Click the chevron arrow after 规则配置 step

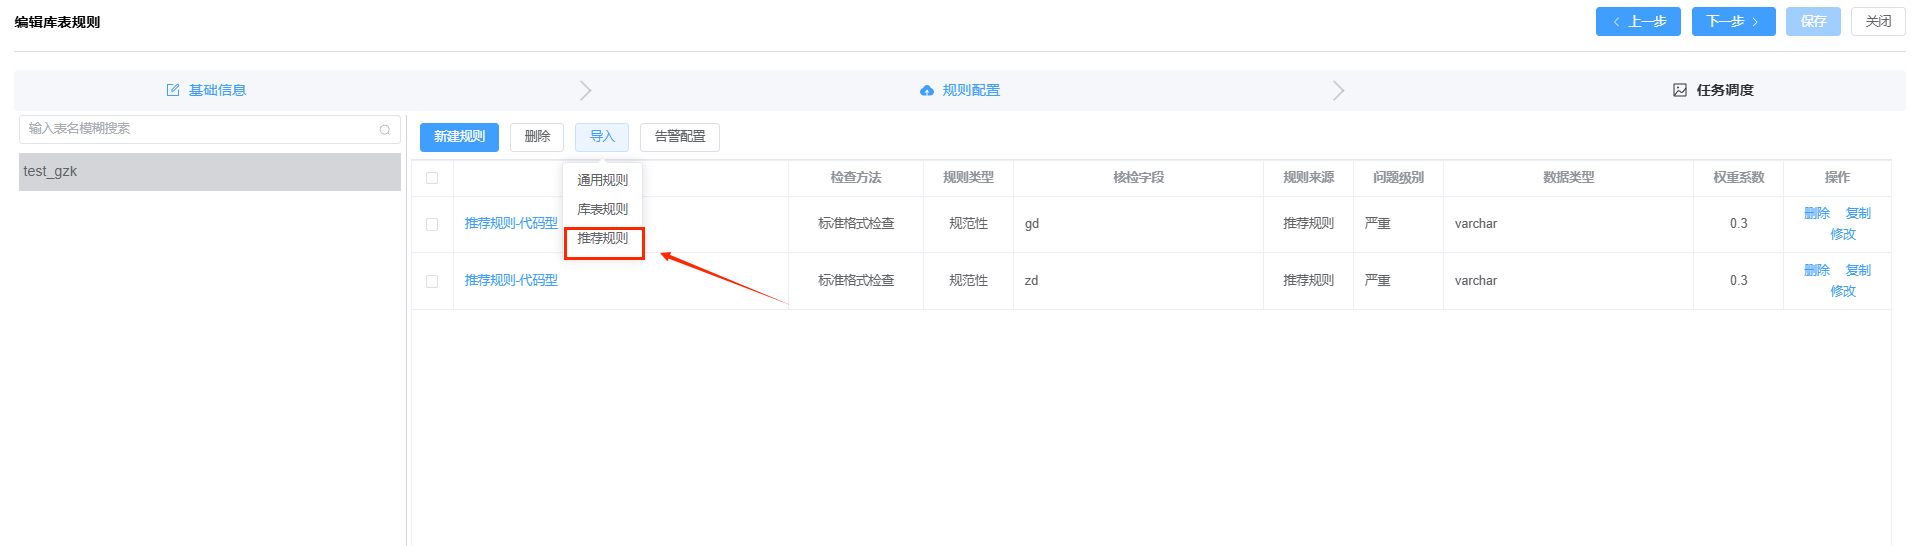[1338, 91]
